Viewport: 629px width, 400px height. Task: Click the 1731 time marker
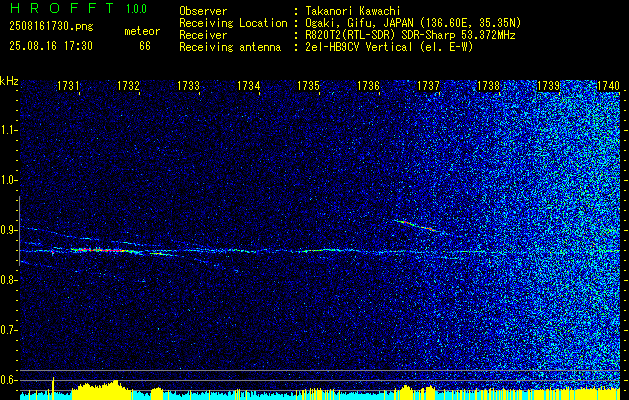[68, 85]
